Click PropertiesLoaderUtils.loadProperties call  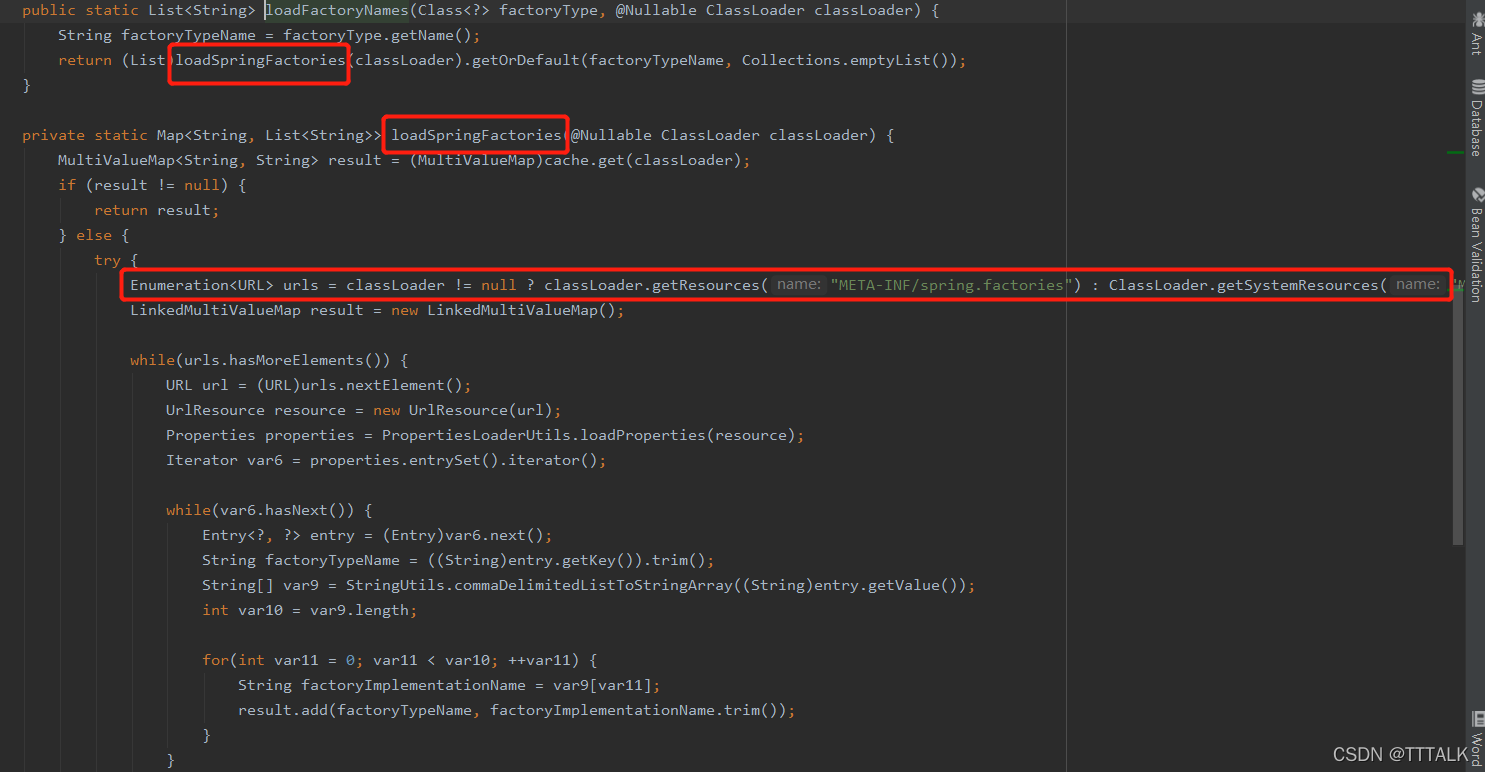[589, 435]
